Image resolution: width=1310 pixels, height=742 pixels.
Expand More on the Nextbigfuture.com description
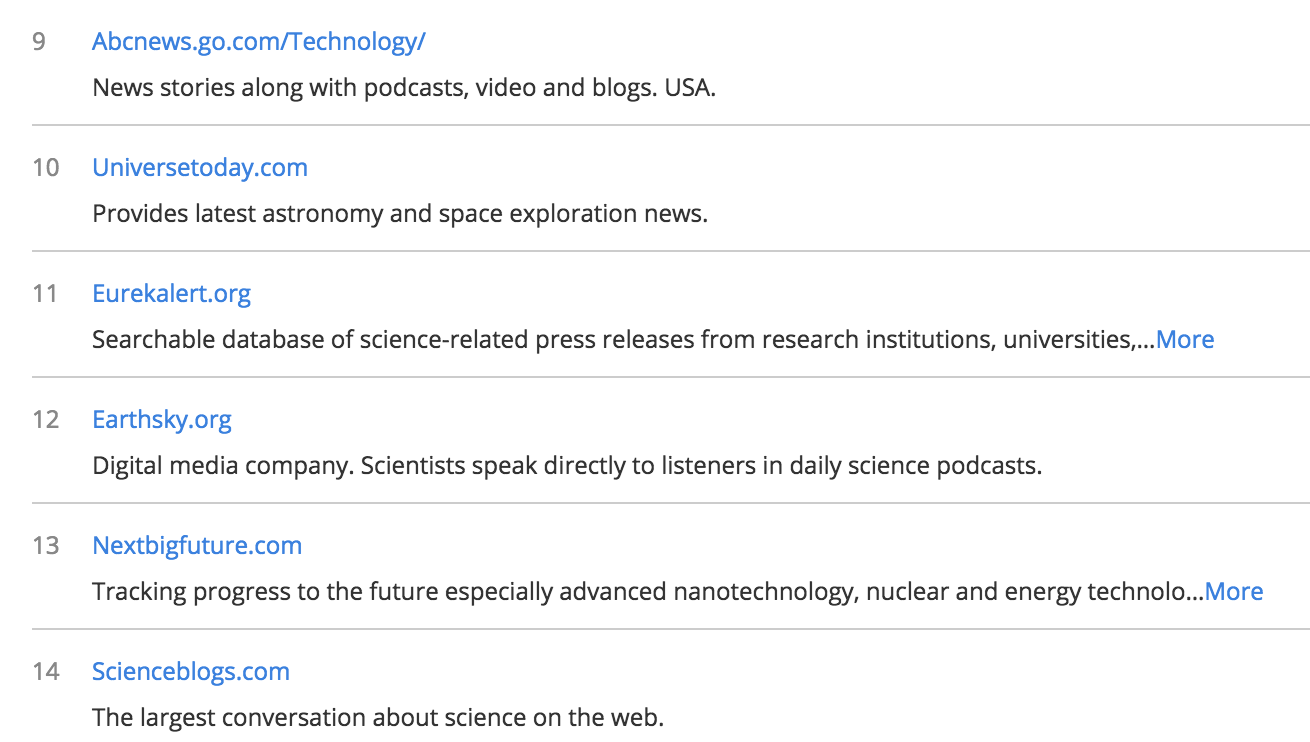click(x=1233, y=592)
